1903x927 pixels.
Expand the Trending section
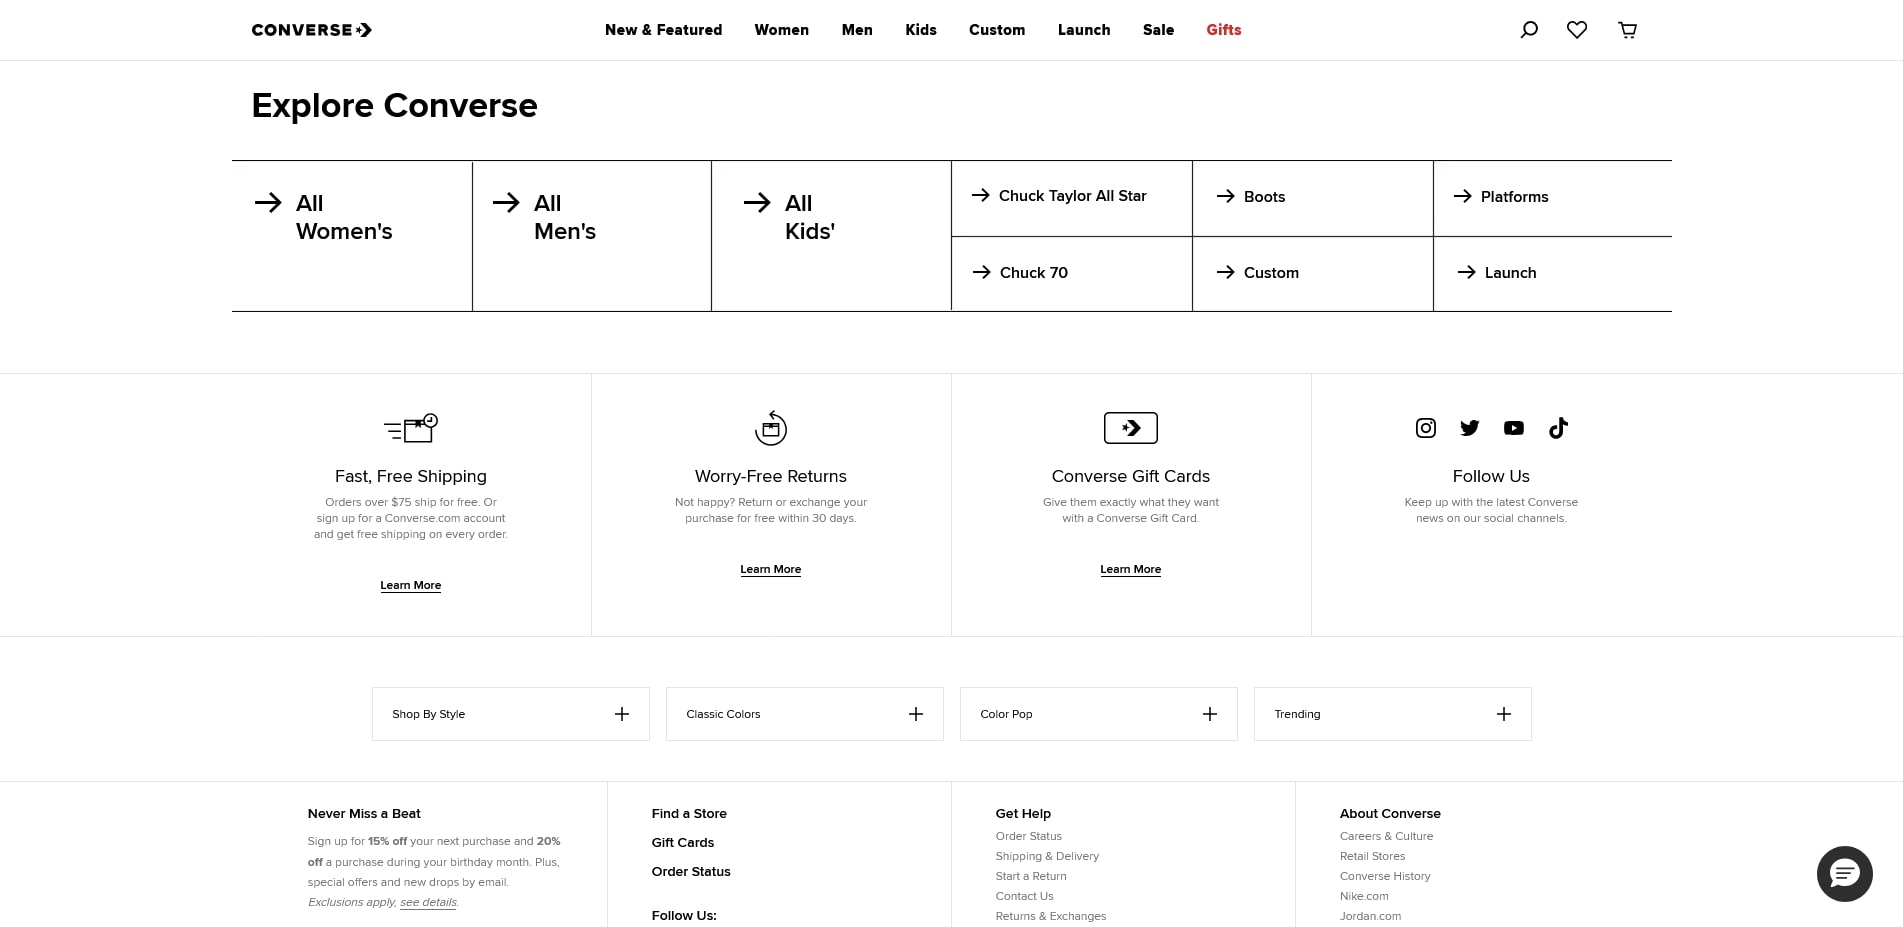click(x=1393, y=714)
